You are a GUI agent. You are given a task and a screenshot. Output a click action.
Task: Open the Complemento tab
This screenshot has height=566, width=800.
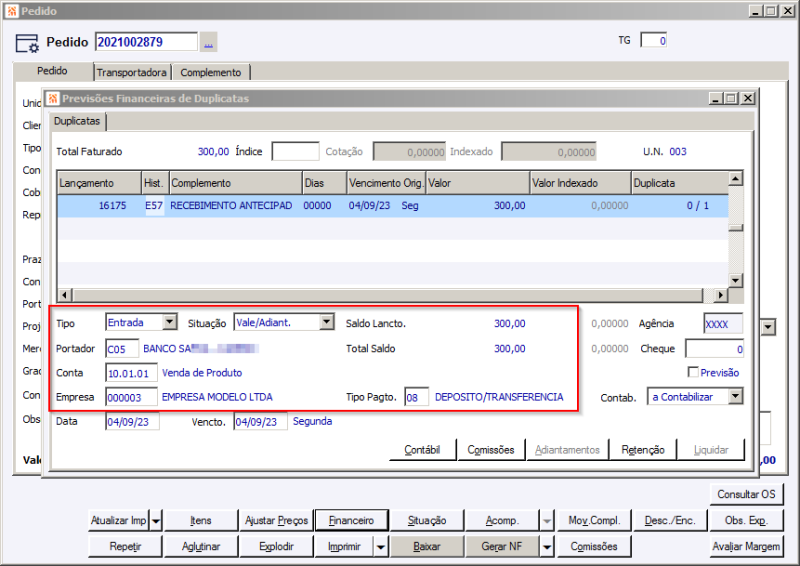[x=210, y=73]
